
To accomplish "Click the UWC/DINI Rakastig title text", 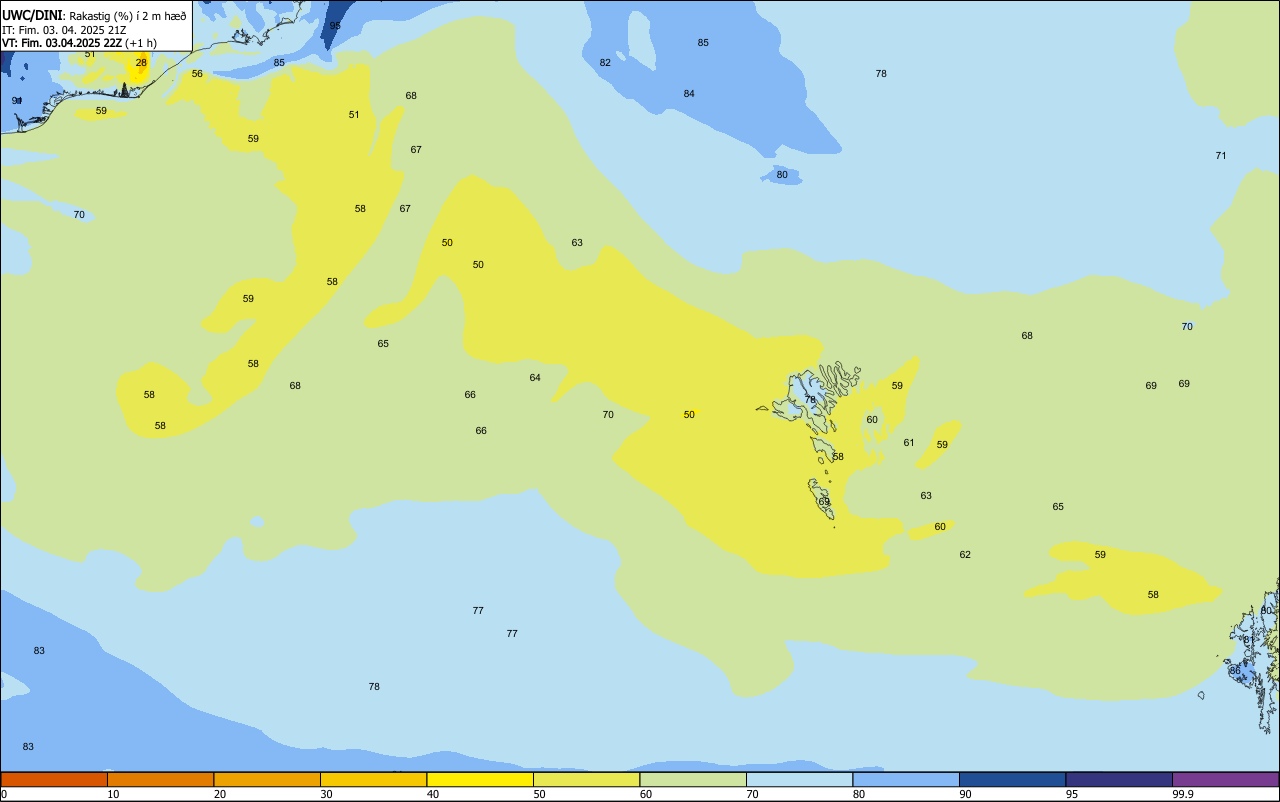I will [94, 15].
